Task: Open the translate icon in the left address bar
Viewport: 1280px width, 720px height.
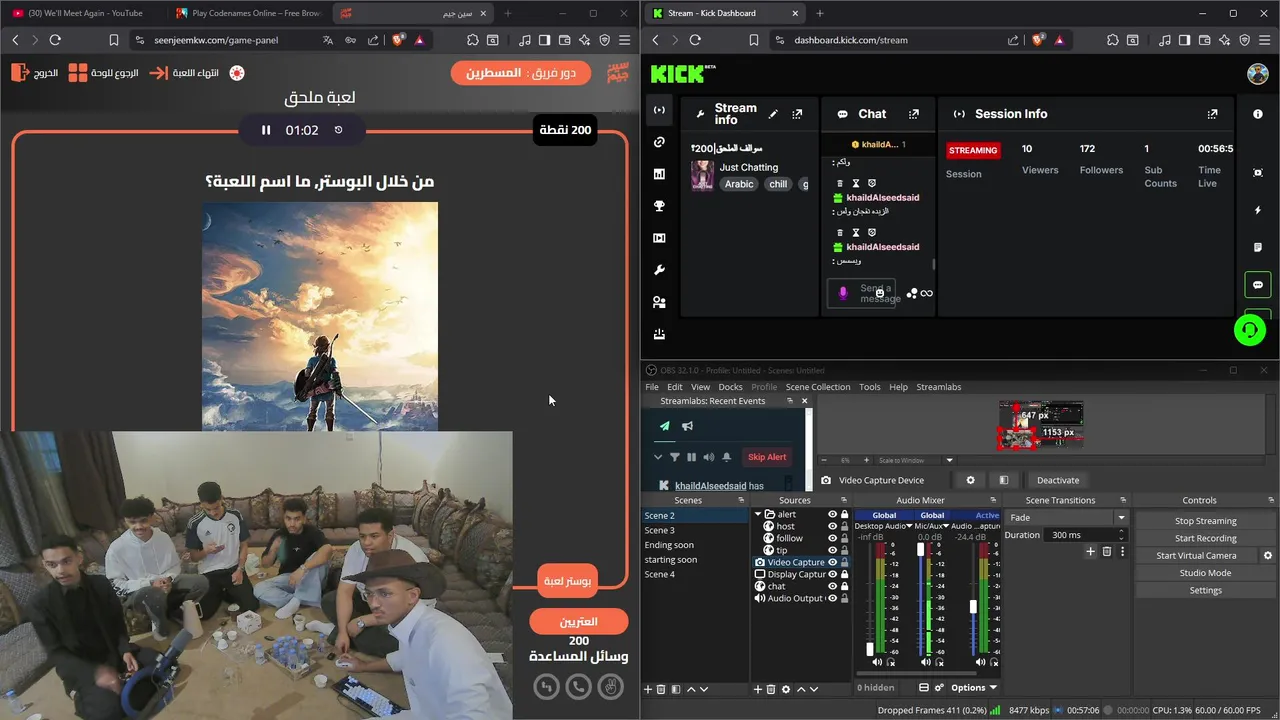Action: [328, 40]
